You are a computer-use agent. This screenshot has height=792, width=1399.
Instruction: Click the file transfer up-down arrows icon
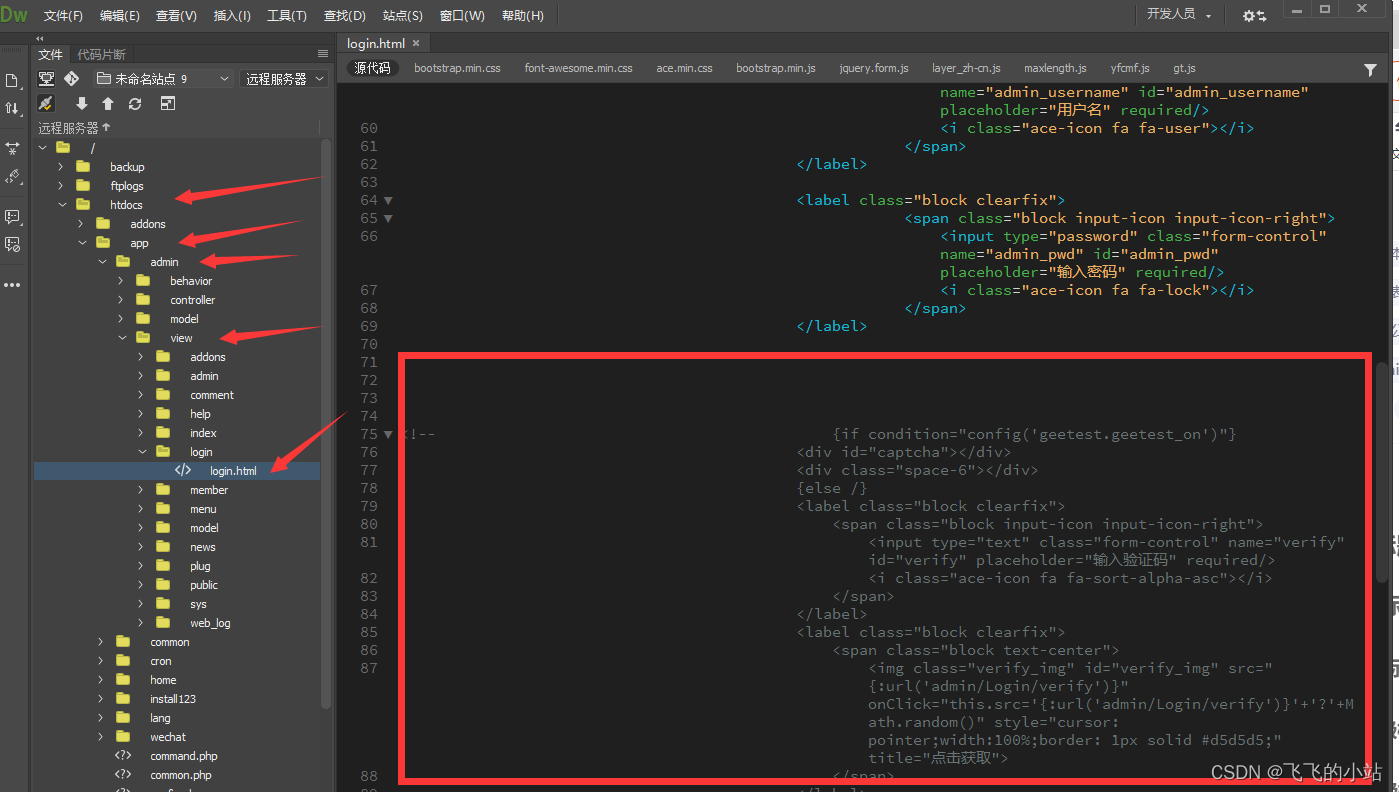coord(12,108)
